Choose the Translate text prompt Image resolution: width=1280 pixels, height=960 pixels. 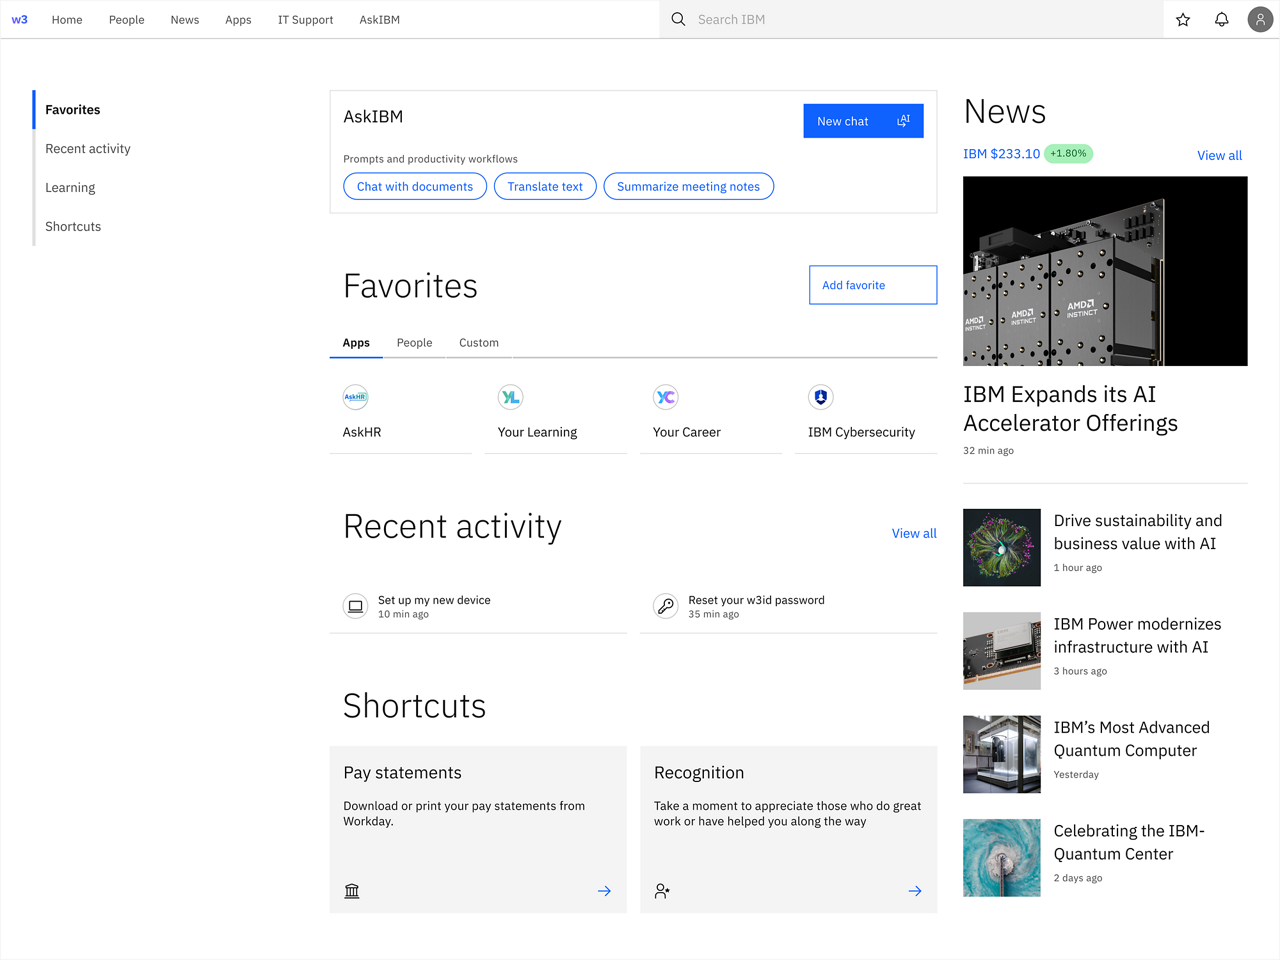(545, 187)
